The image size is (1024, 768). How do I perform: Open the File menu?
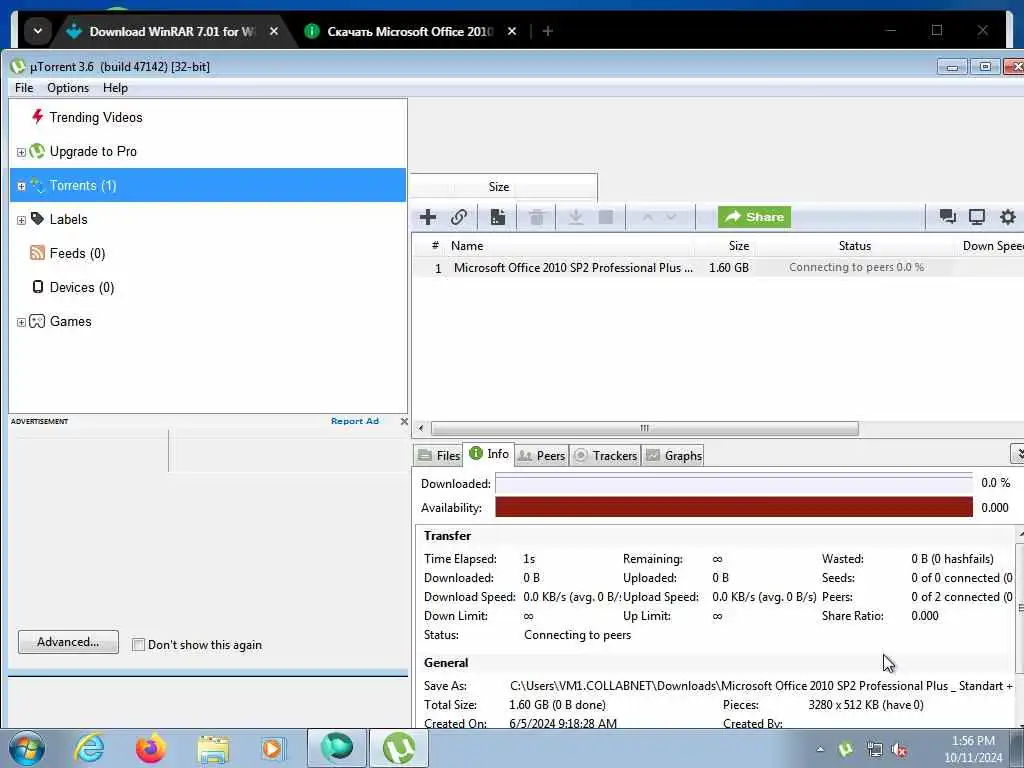pos(24,88)
